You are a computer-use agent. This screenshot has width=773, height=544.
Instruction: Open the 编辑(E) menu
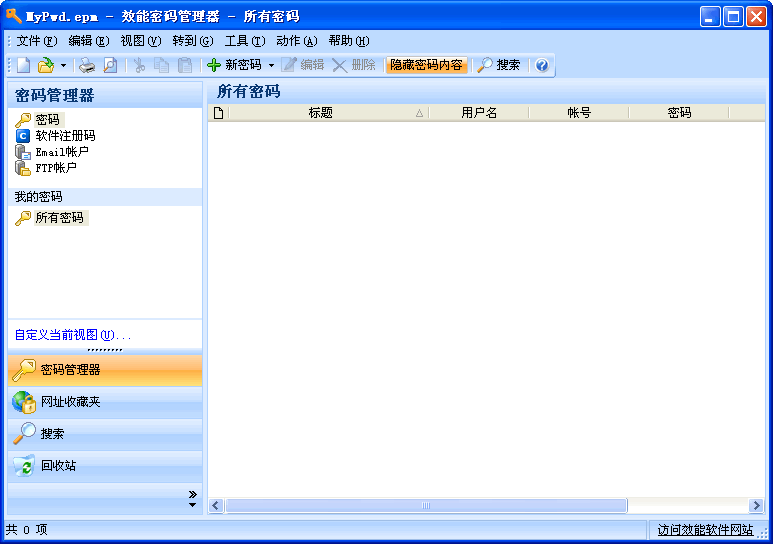tap(89, 41)
